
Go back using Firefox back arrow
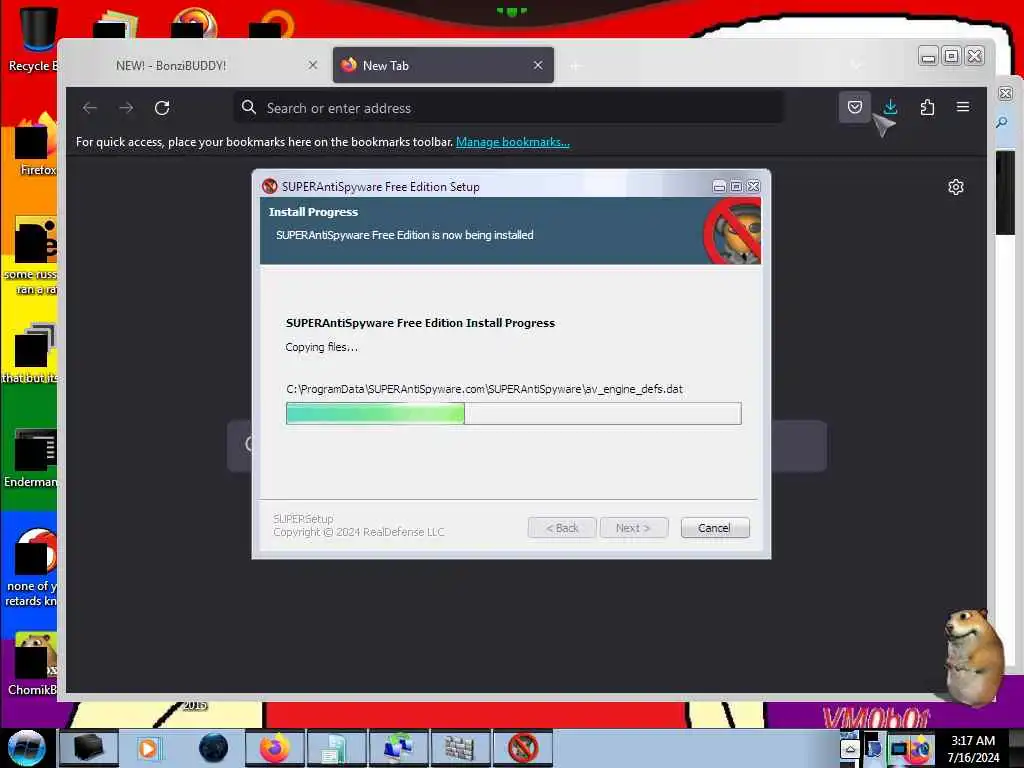click(x=90, y=108)
